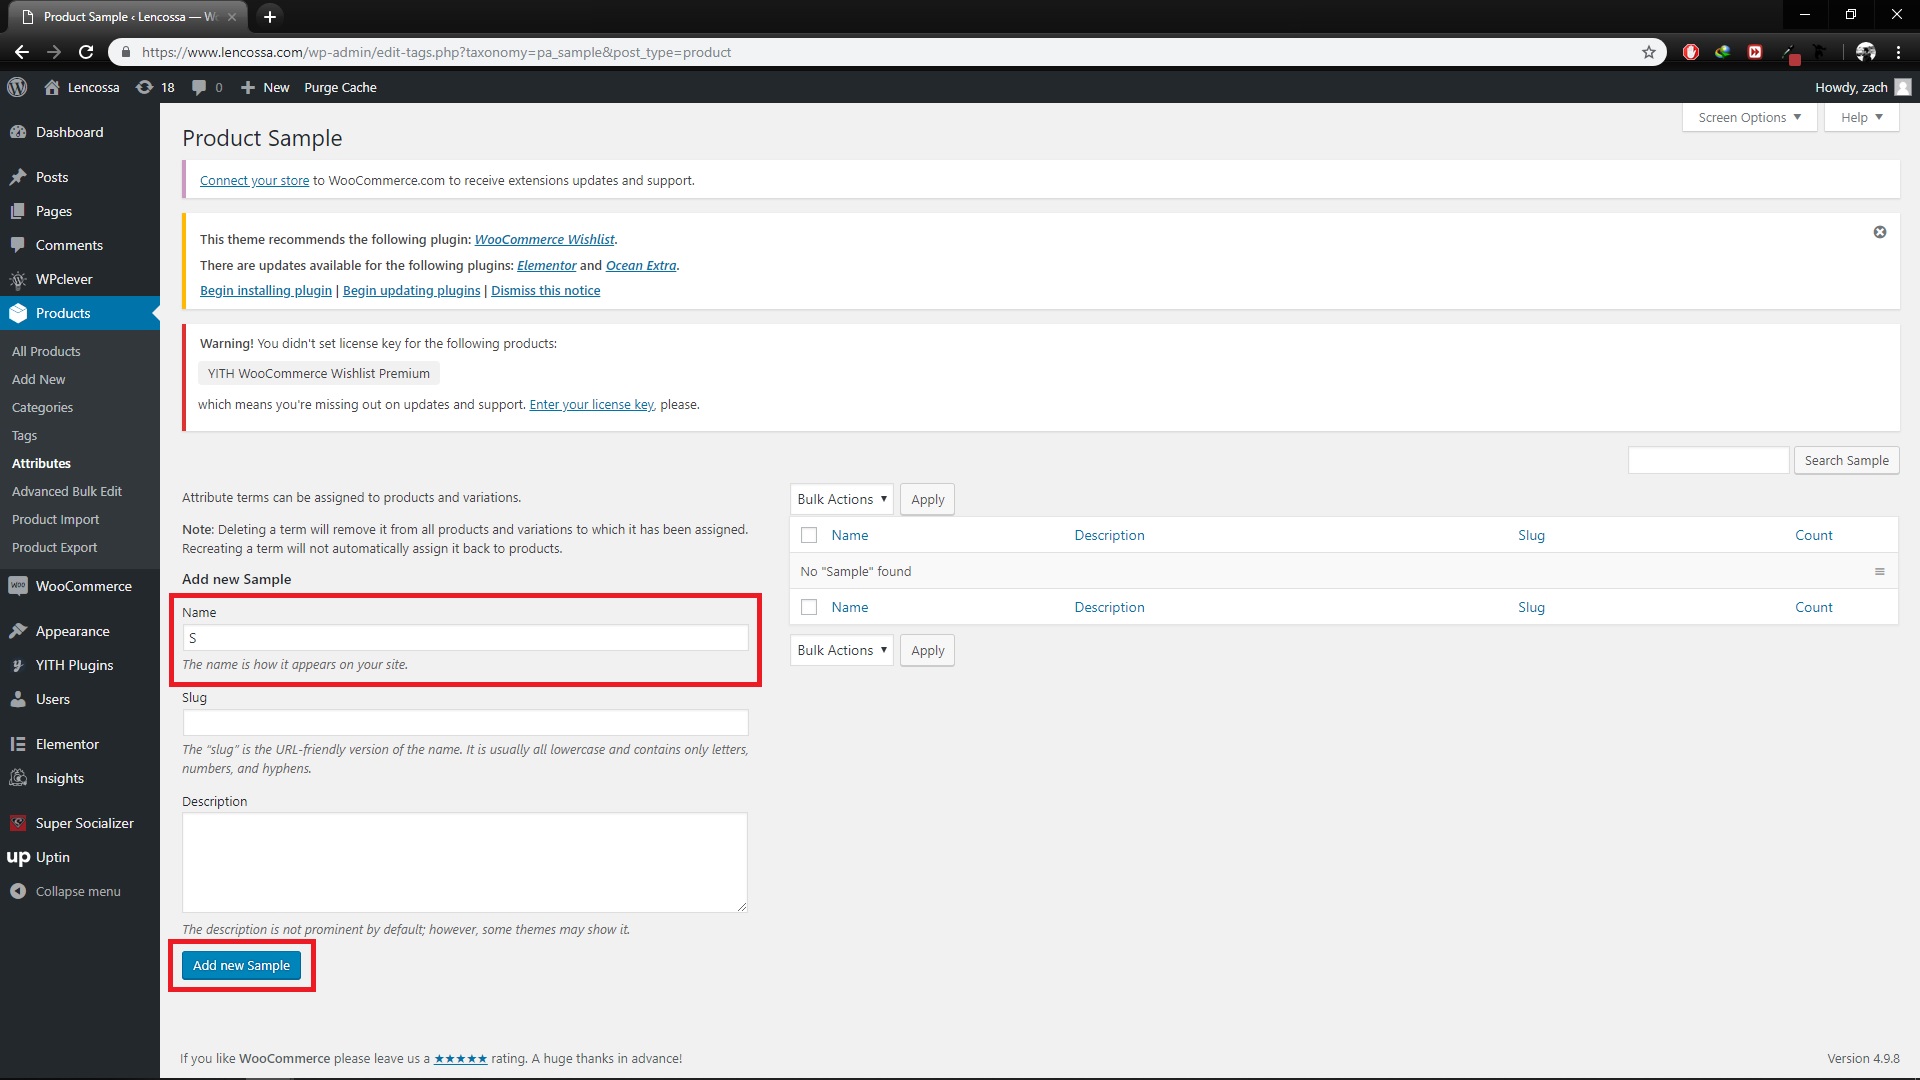Image resolution: width=1920 pixels, height=1080 pixels.
Task: Open the 18 pending updates icon
Action: [155, 87]
